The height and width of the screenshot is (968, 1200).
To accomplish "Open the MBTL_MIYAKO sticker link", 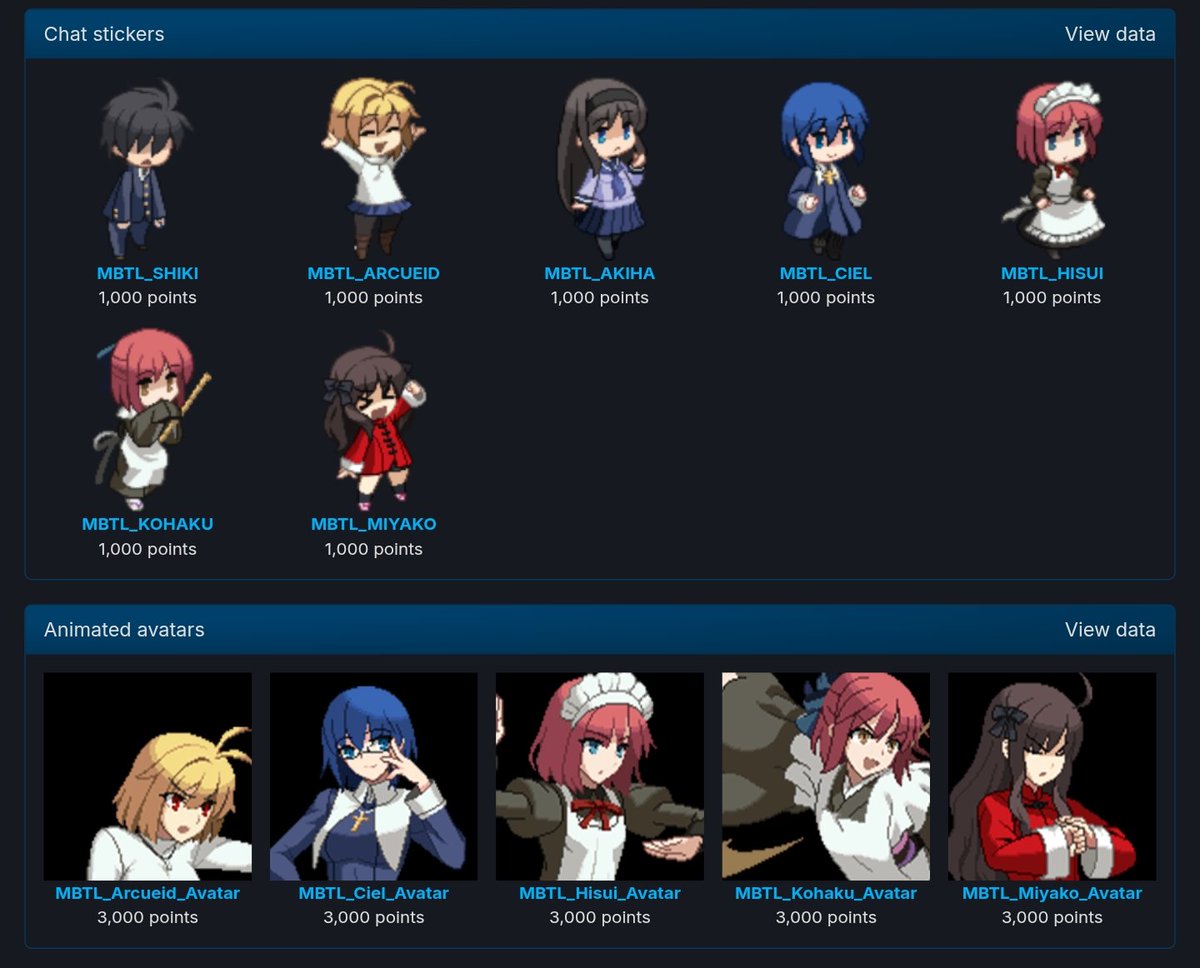I will (374, 524).
